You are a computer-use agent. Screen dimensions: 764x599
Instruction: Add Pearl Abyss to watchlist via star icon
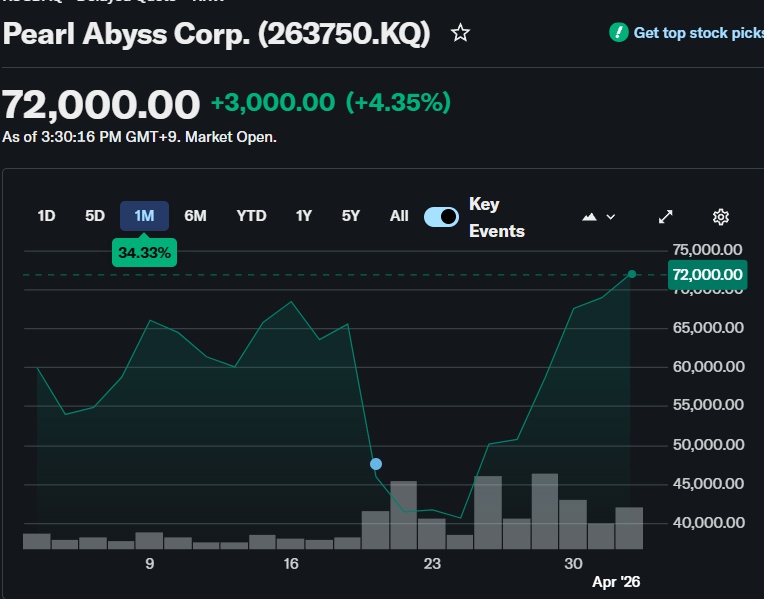[x=460, y=34]
